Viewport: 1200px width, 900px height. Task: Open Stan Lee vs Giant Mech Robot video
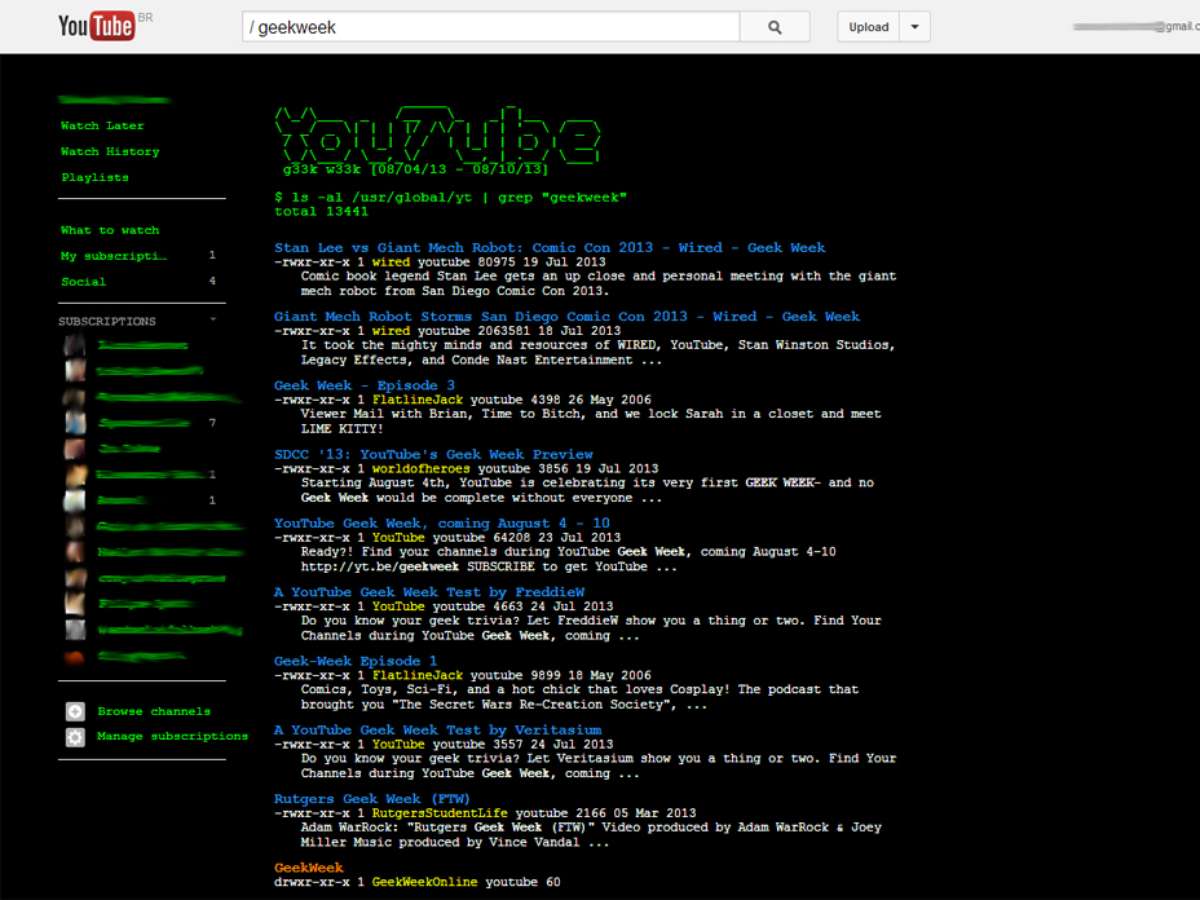pyautogui.click(x=550, y=248)
